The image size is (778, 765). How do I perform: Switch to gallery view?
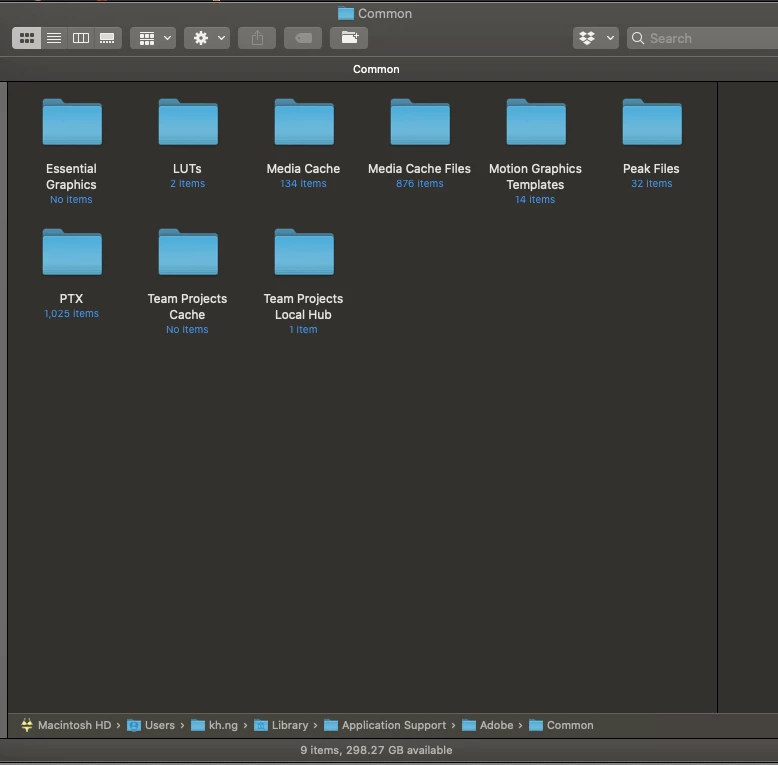[108, 38]
